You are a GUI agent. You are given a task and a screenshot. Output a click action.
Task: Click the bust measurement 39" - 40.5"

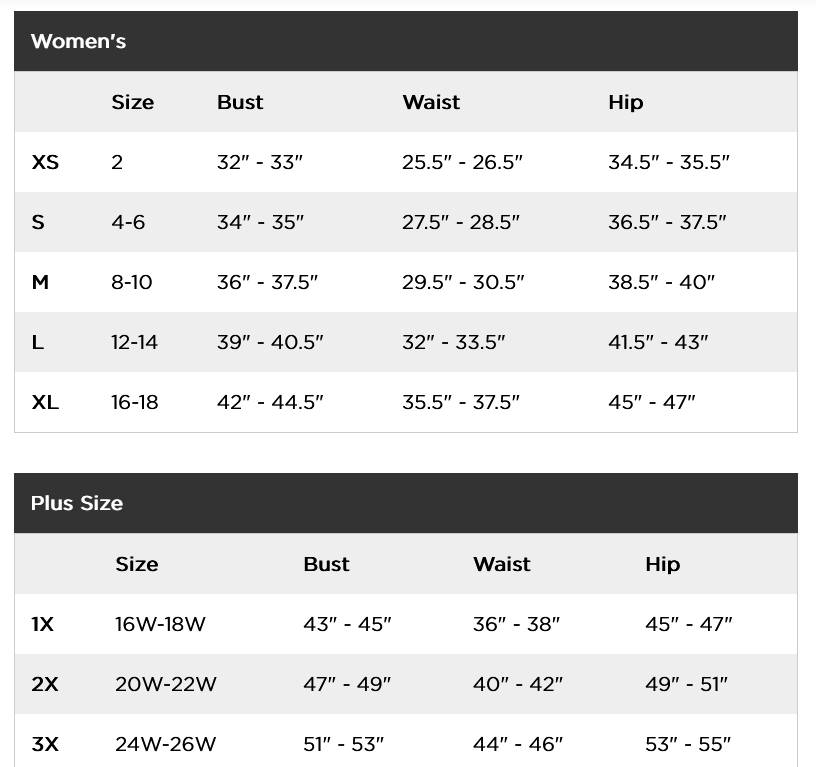click(x=270, y=342)
